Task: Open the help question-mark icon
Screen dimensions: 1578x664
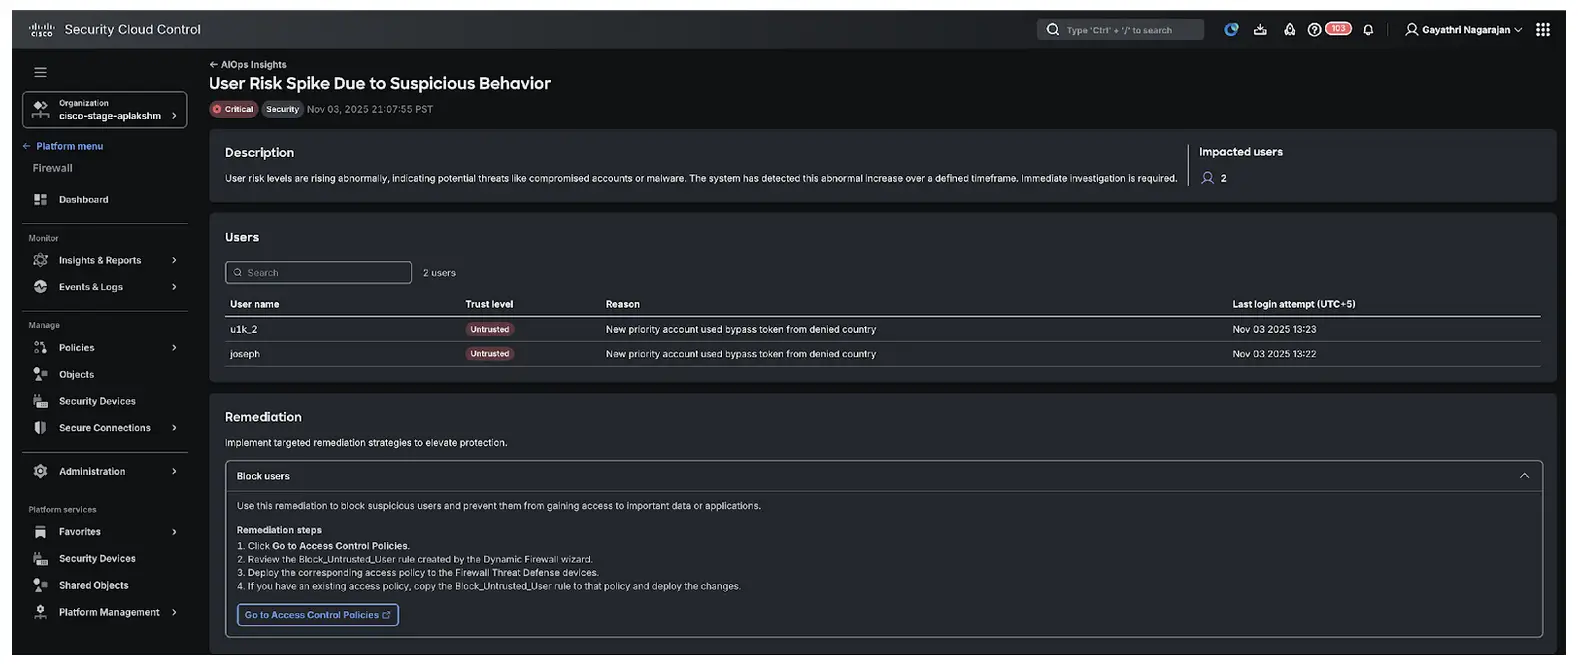Action: (1314, 30)
